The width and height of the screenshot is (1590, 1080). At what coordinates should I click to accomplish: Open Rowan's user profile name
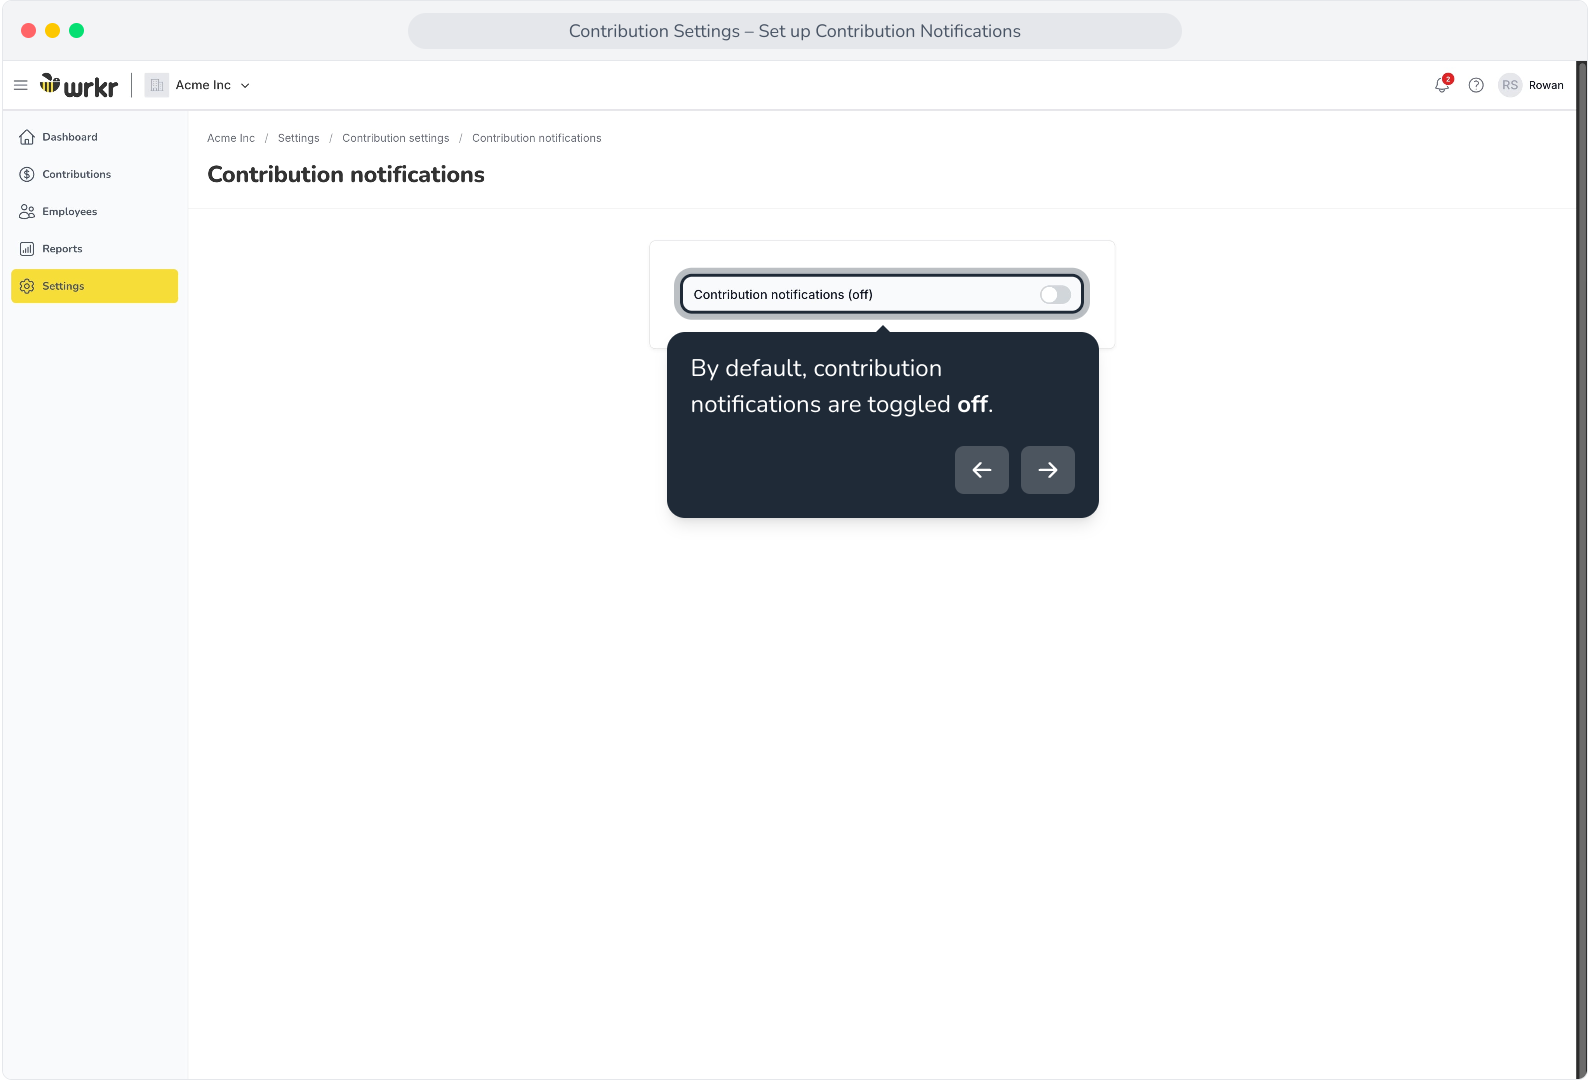tap(1546, 85)
